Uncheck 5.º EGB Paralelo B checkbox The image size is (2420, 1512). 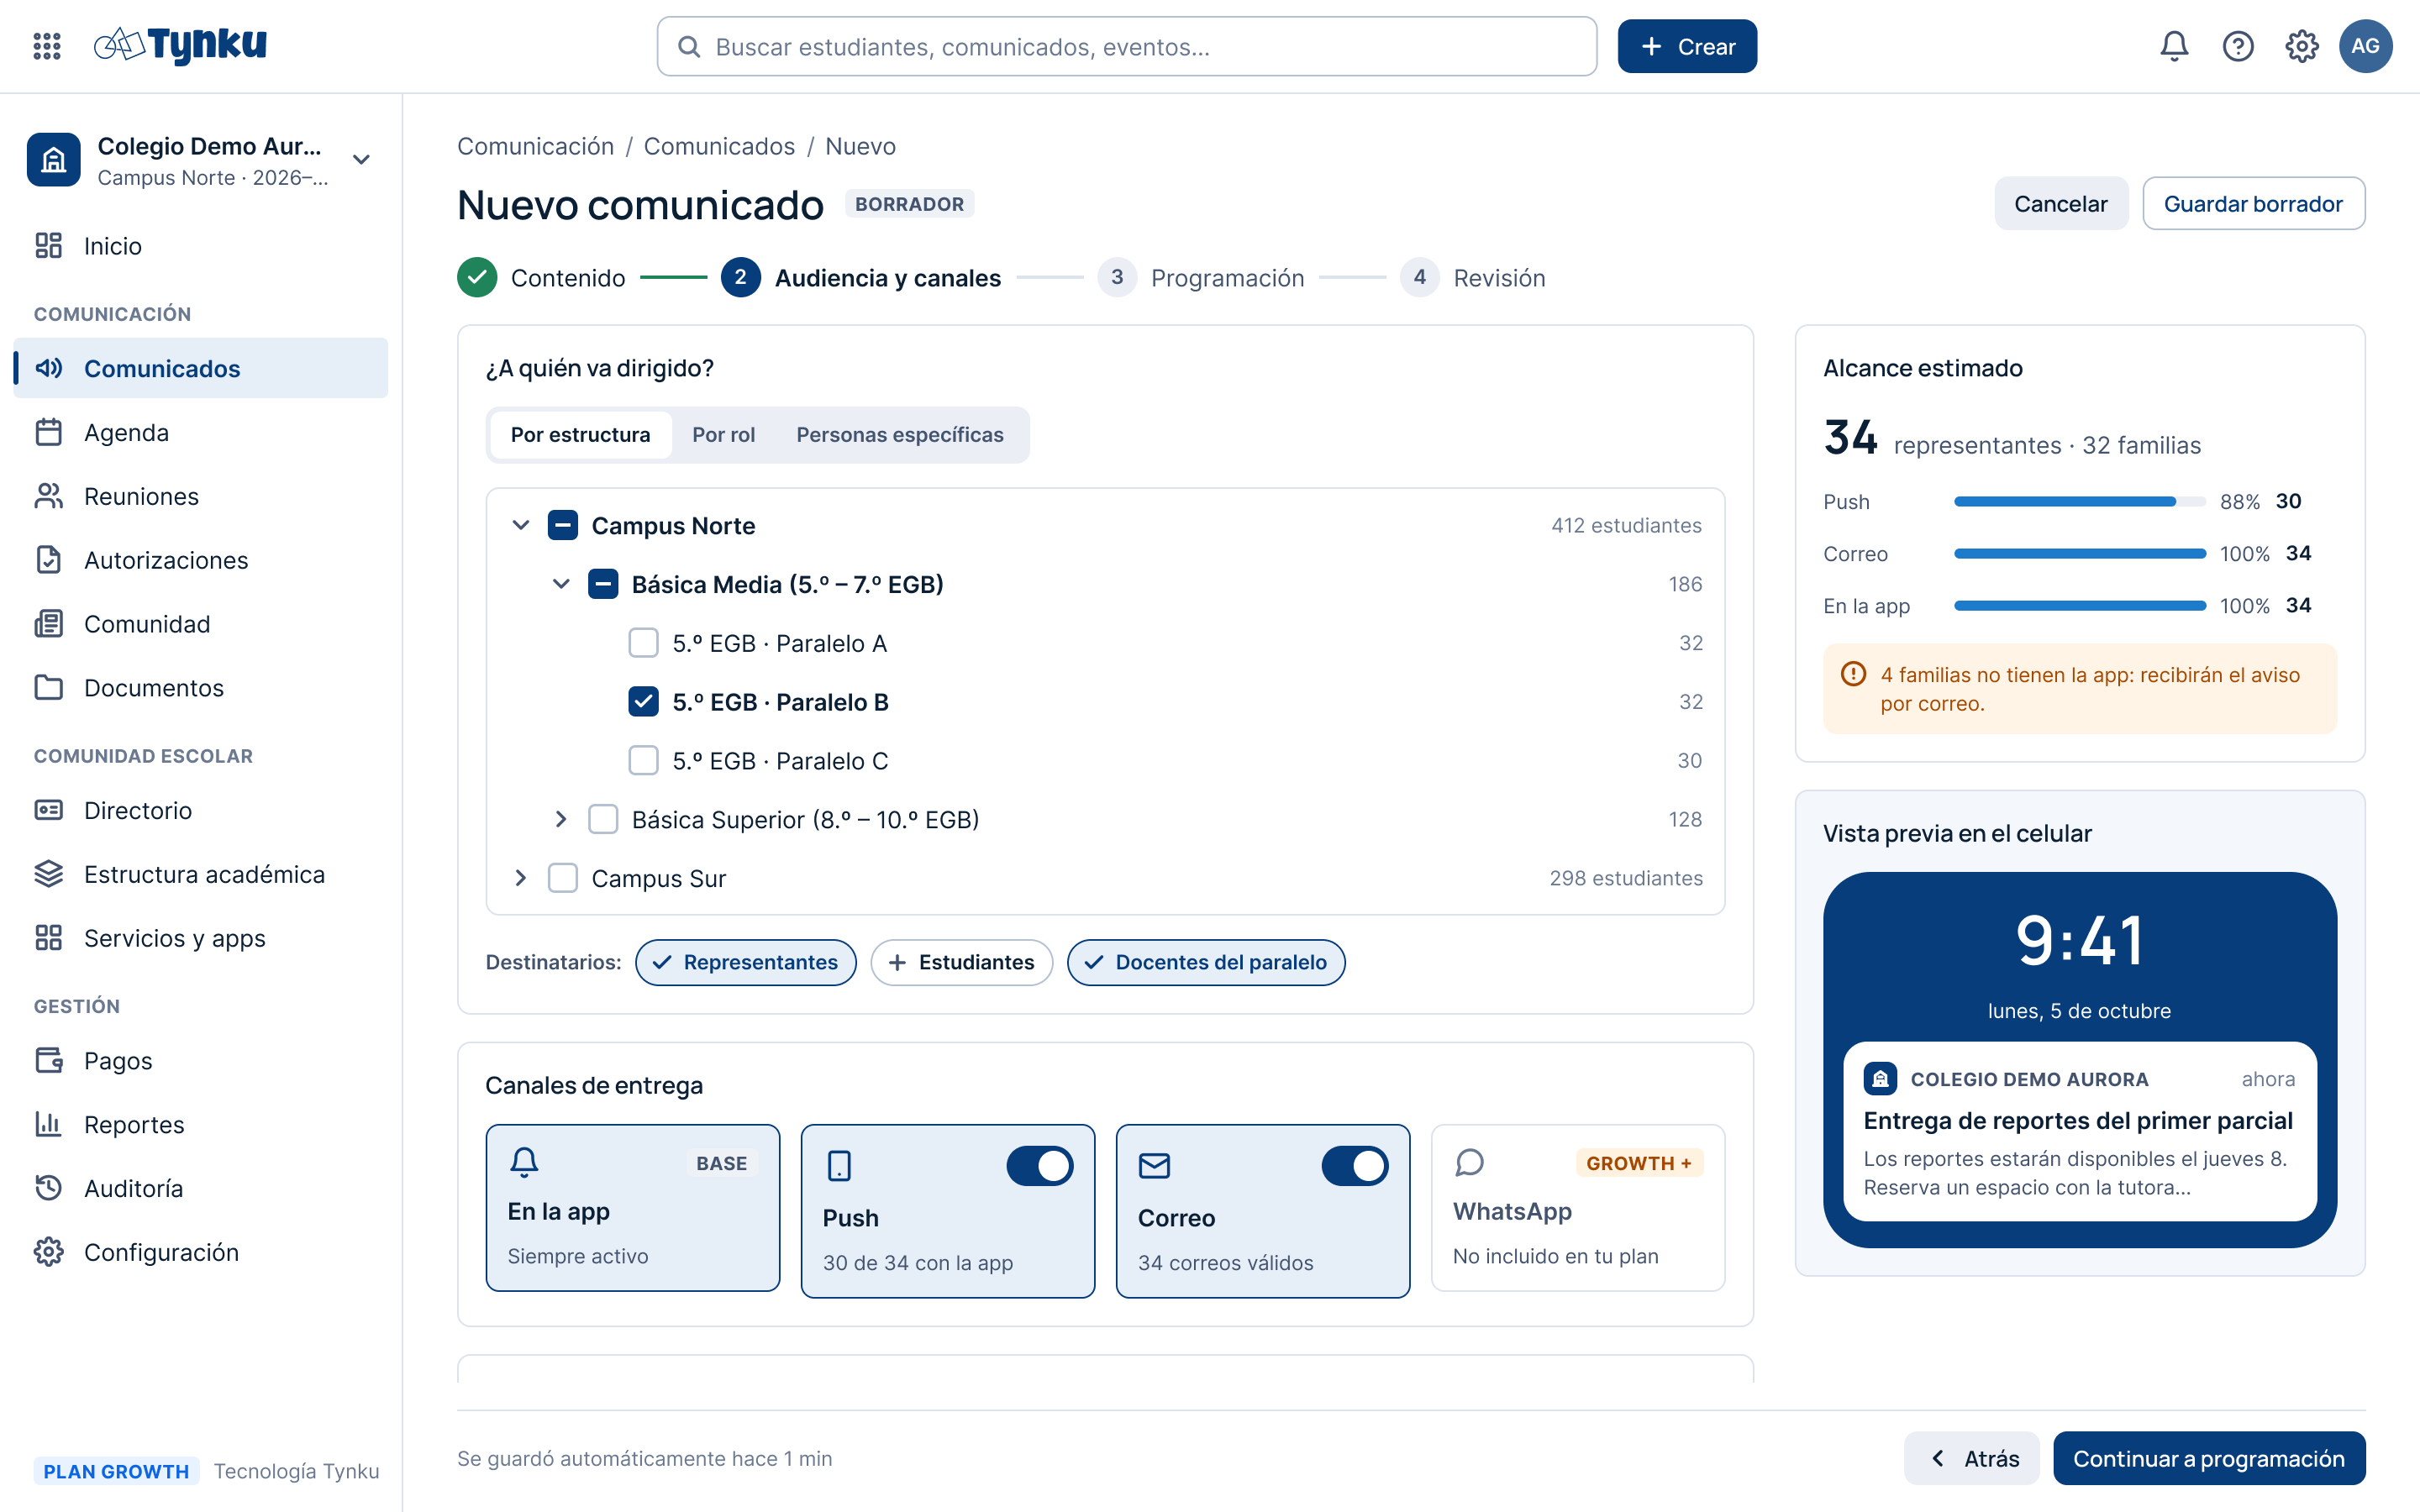pyautogui.click(x=643, y=702)
